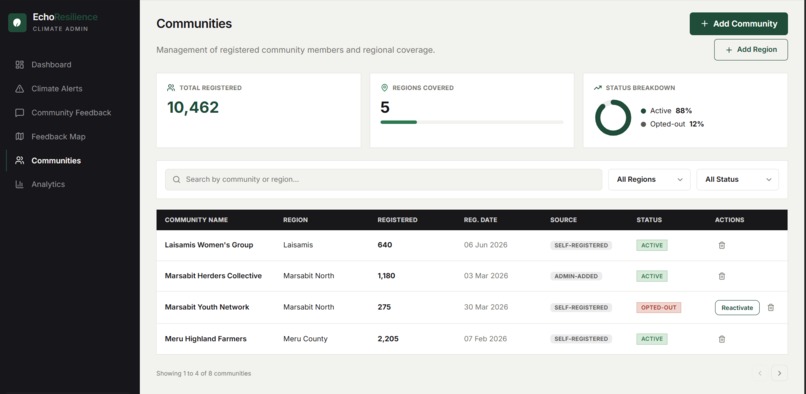
Task: Click the Feedback Map icon in sidebar
Action: (x=20, y=136)
